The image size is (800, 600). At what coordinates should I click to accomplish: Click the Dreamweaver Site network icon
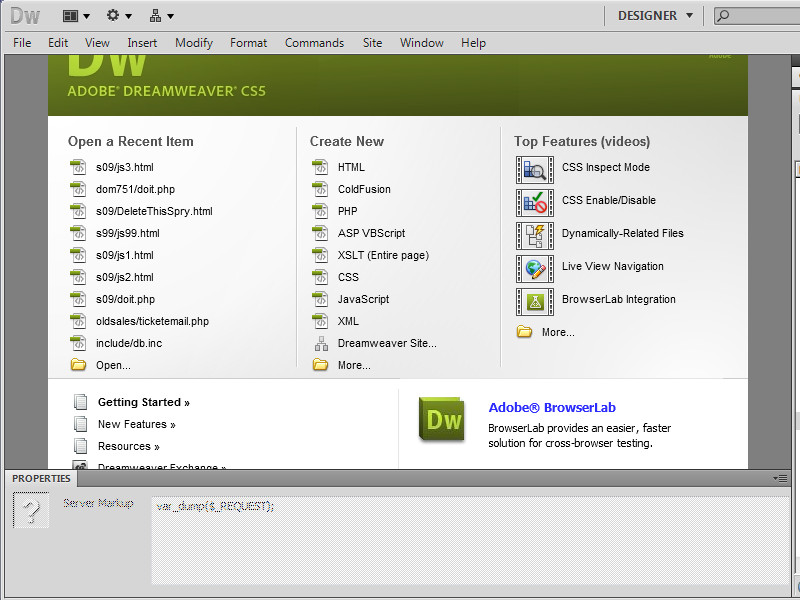pos(321,343)
